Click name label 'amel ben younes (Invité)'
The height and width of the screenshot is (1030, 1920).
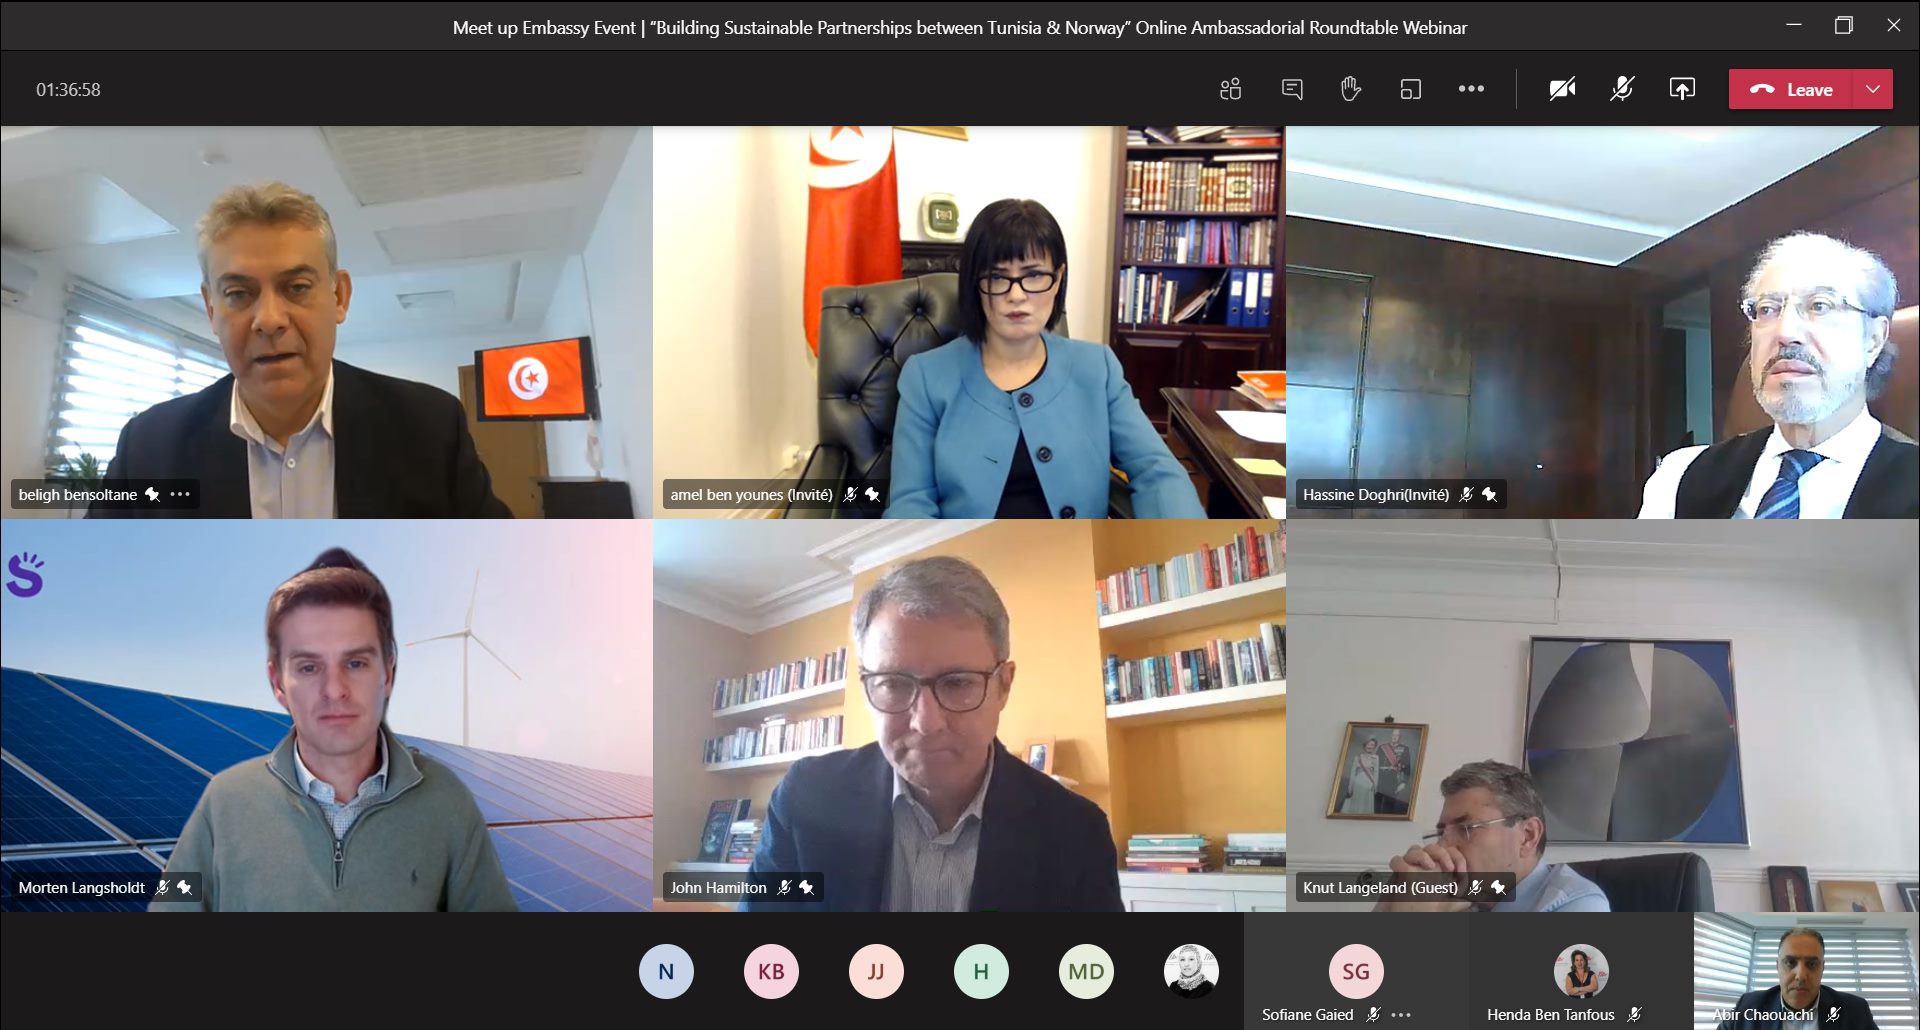click(751, 494)
